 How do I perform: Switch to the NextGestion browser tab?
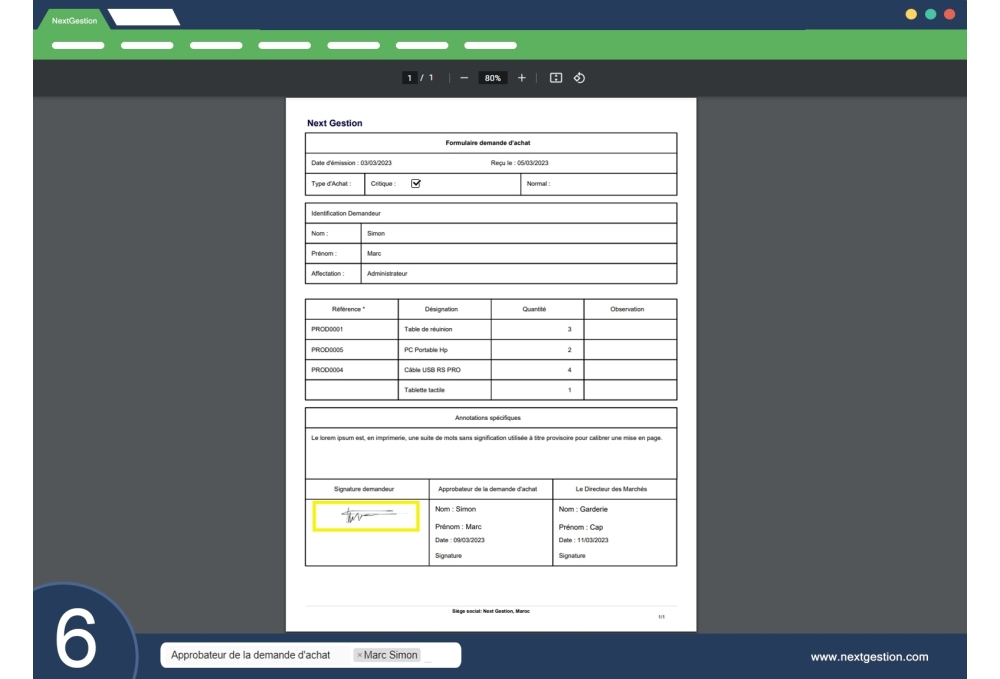tap(75, 17)
